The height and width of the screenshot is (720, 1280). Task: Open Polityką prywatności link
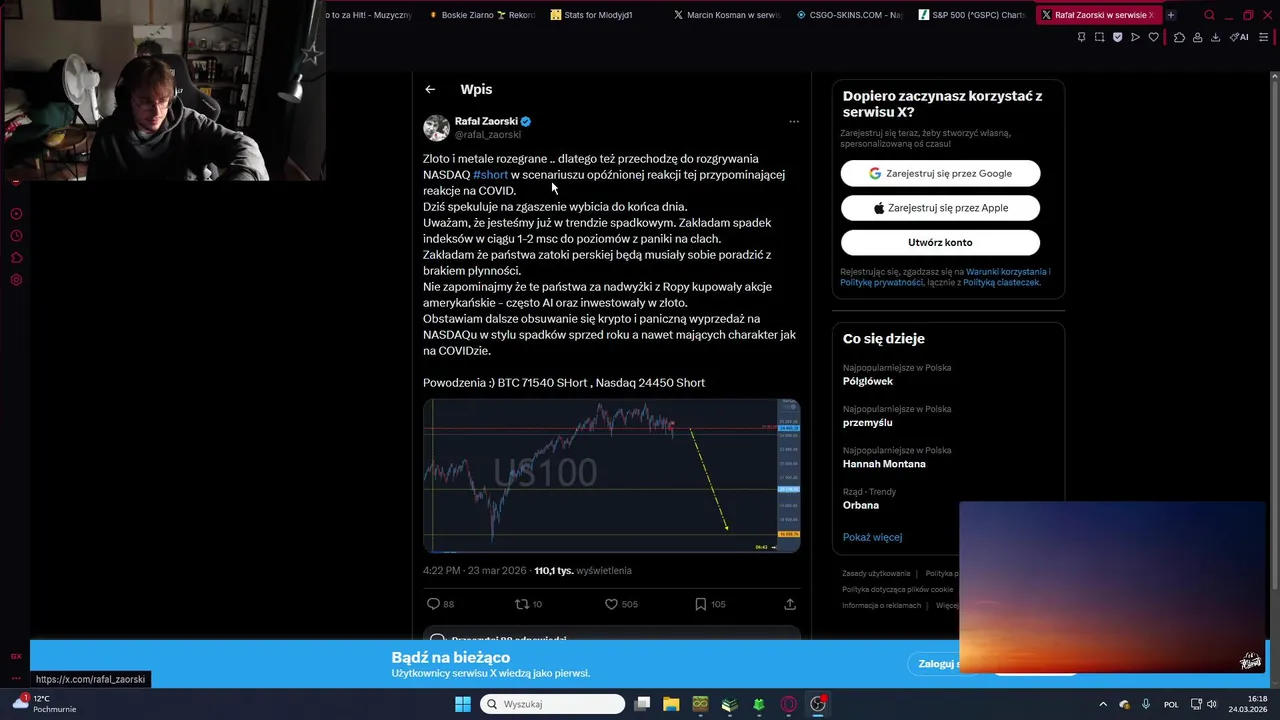[x=882, y=283]
